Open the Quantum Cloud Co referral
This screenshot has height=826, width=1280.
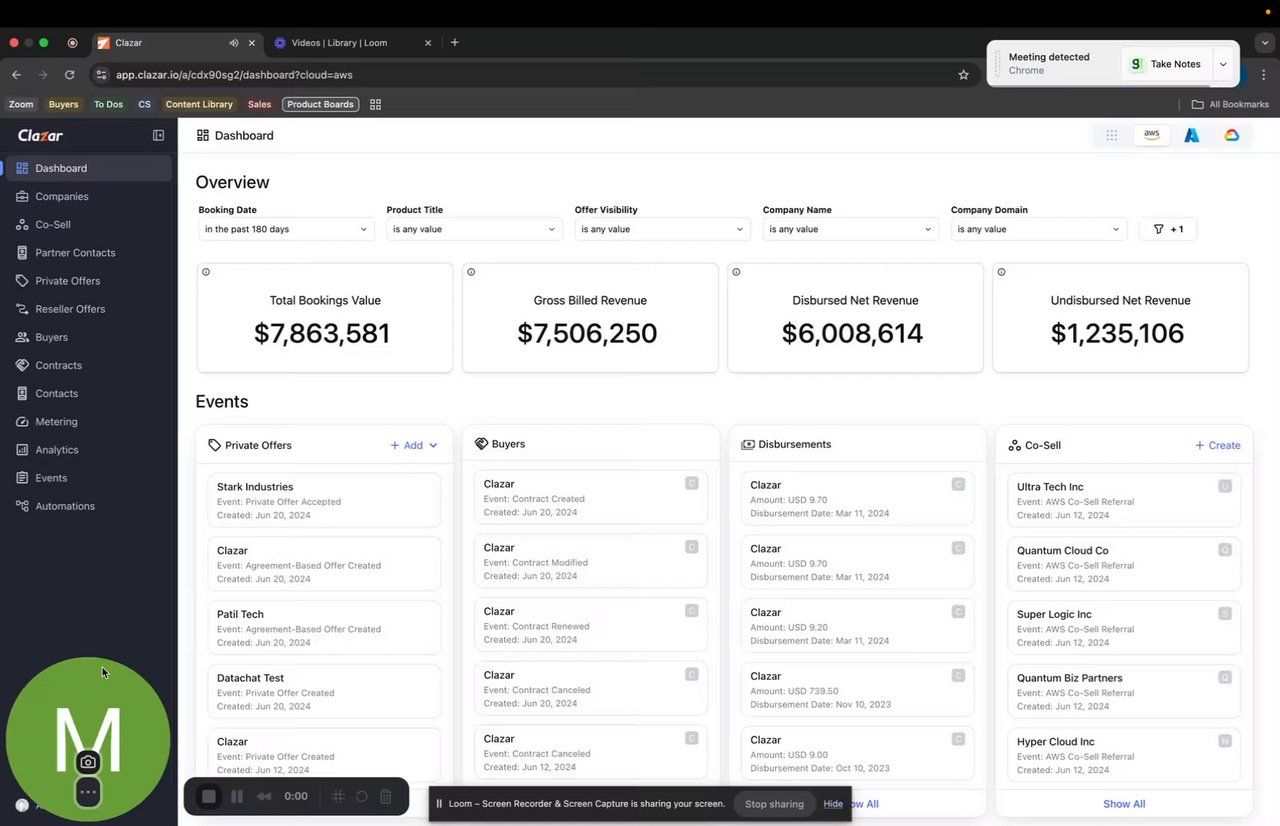tap(1124, 564)
